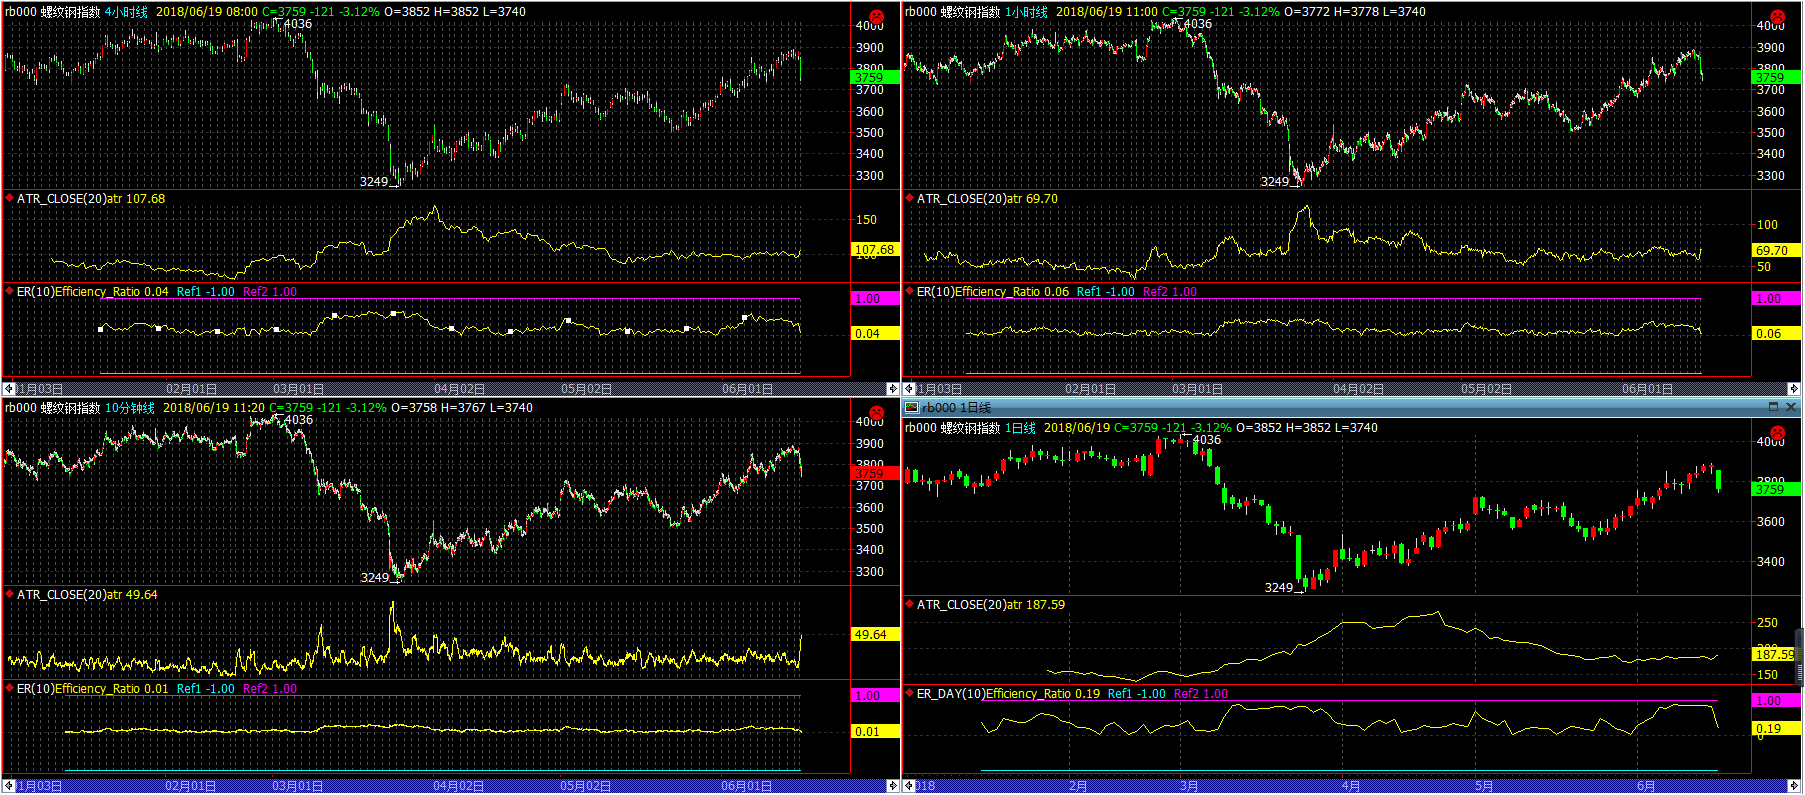
Task: Toggle the red diamond beside ATR_CLOSE(20) in 4-hour chart
Action: click(10, 198)
